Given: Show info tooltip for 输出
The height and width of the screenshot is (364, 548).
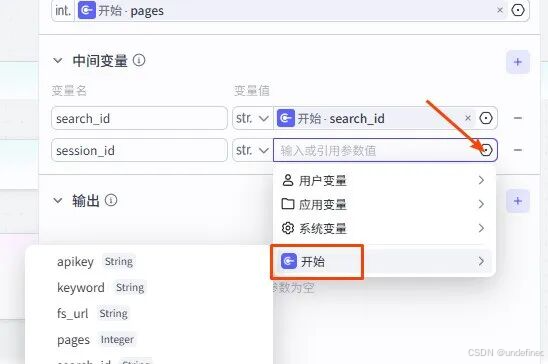Looking at the screenshot, I should click(111, 200).
